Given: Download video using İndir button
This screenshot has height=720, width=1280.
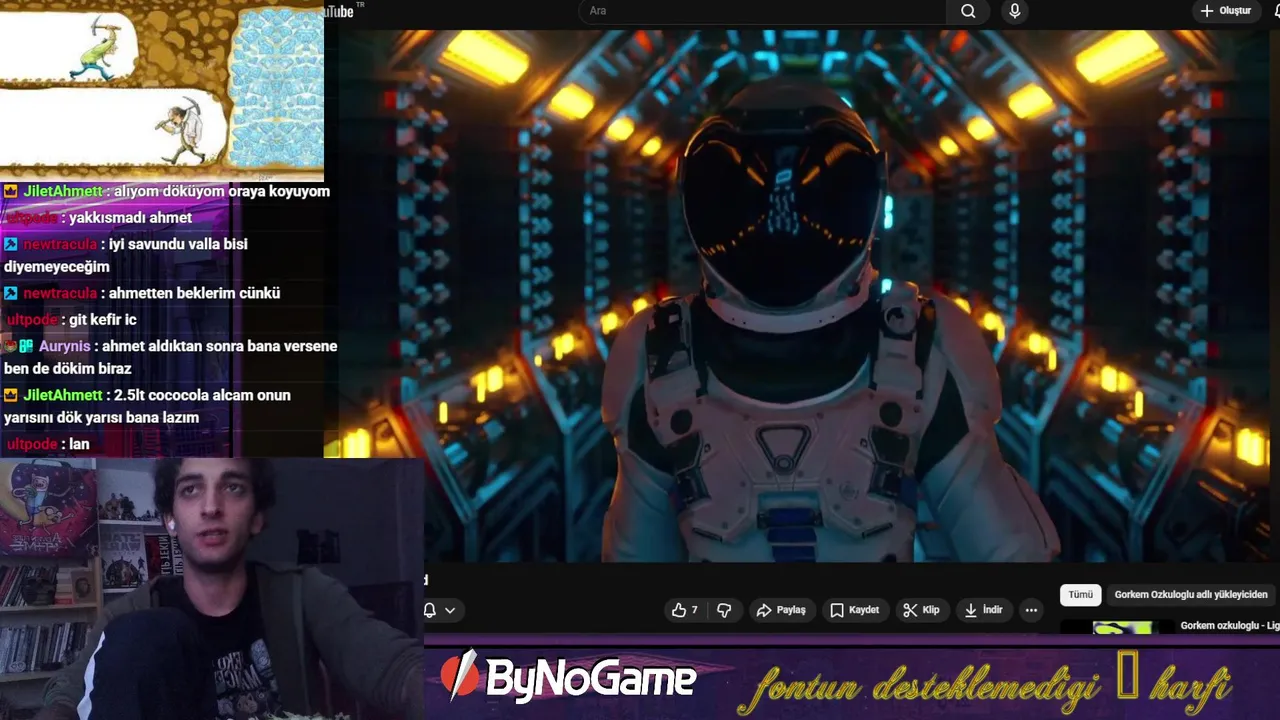Looking at the screenshot, I should [983, 610].
